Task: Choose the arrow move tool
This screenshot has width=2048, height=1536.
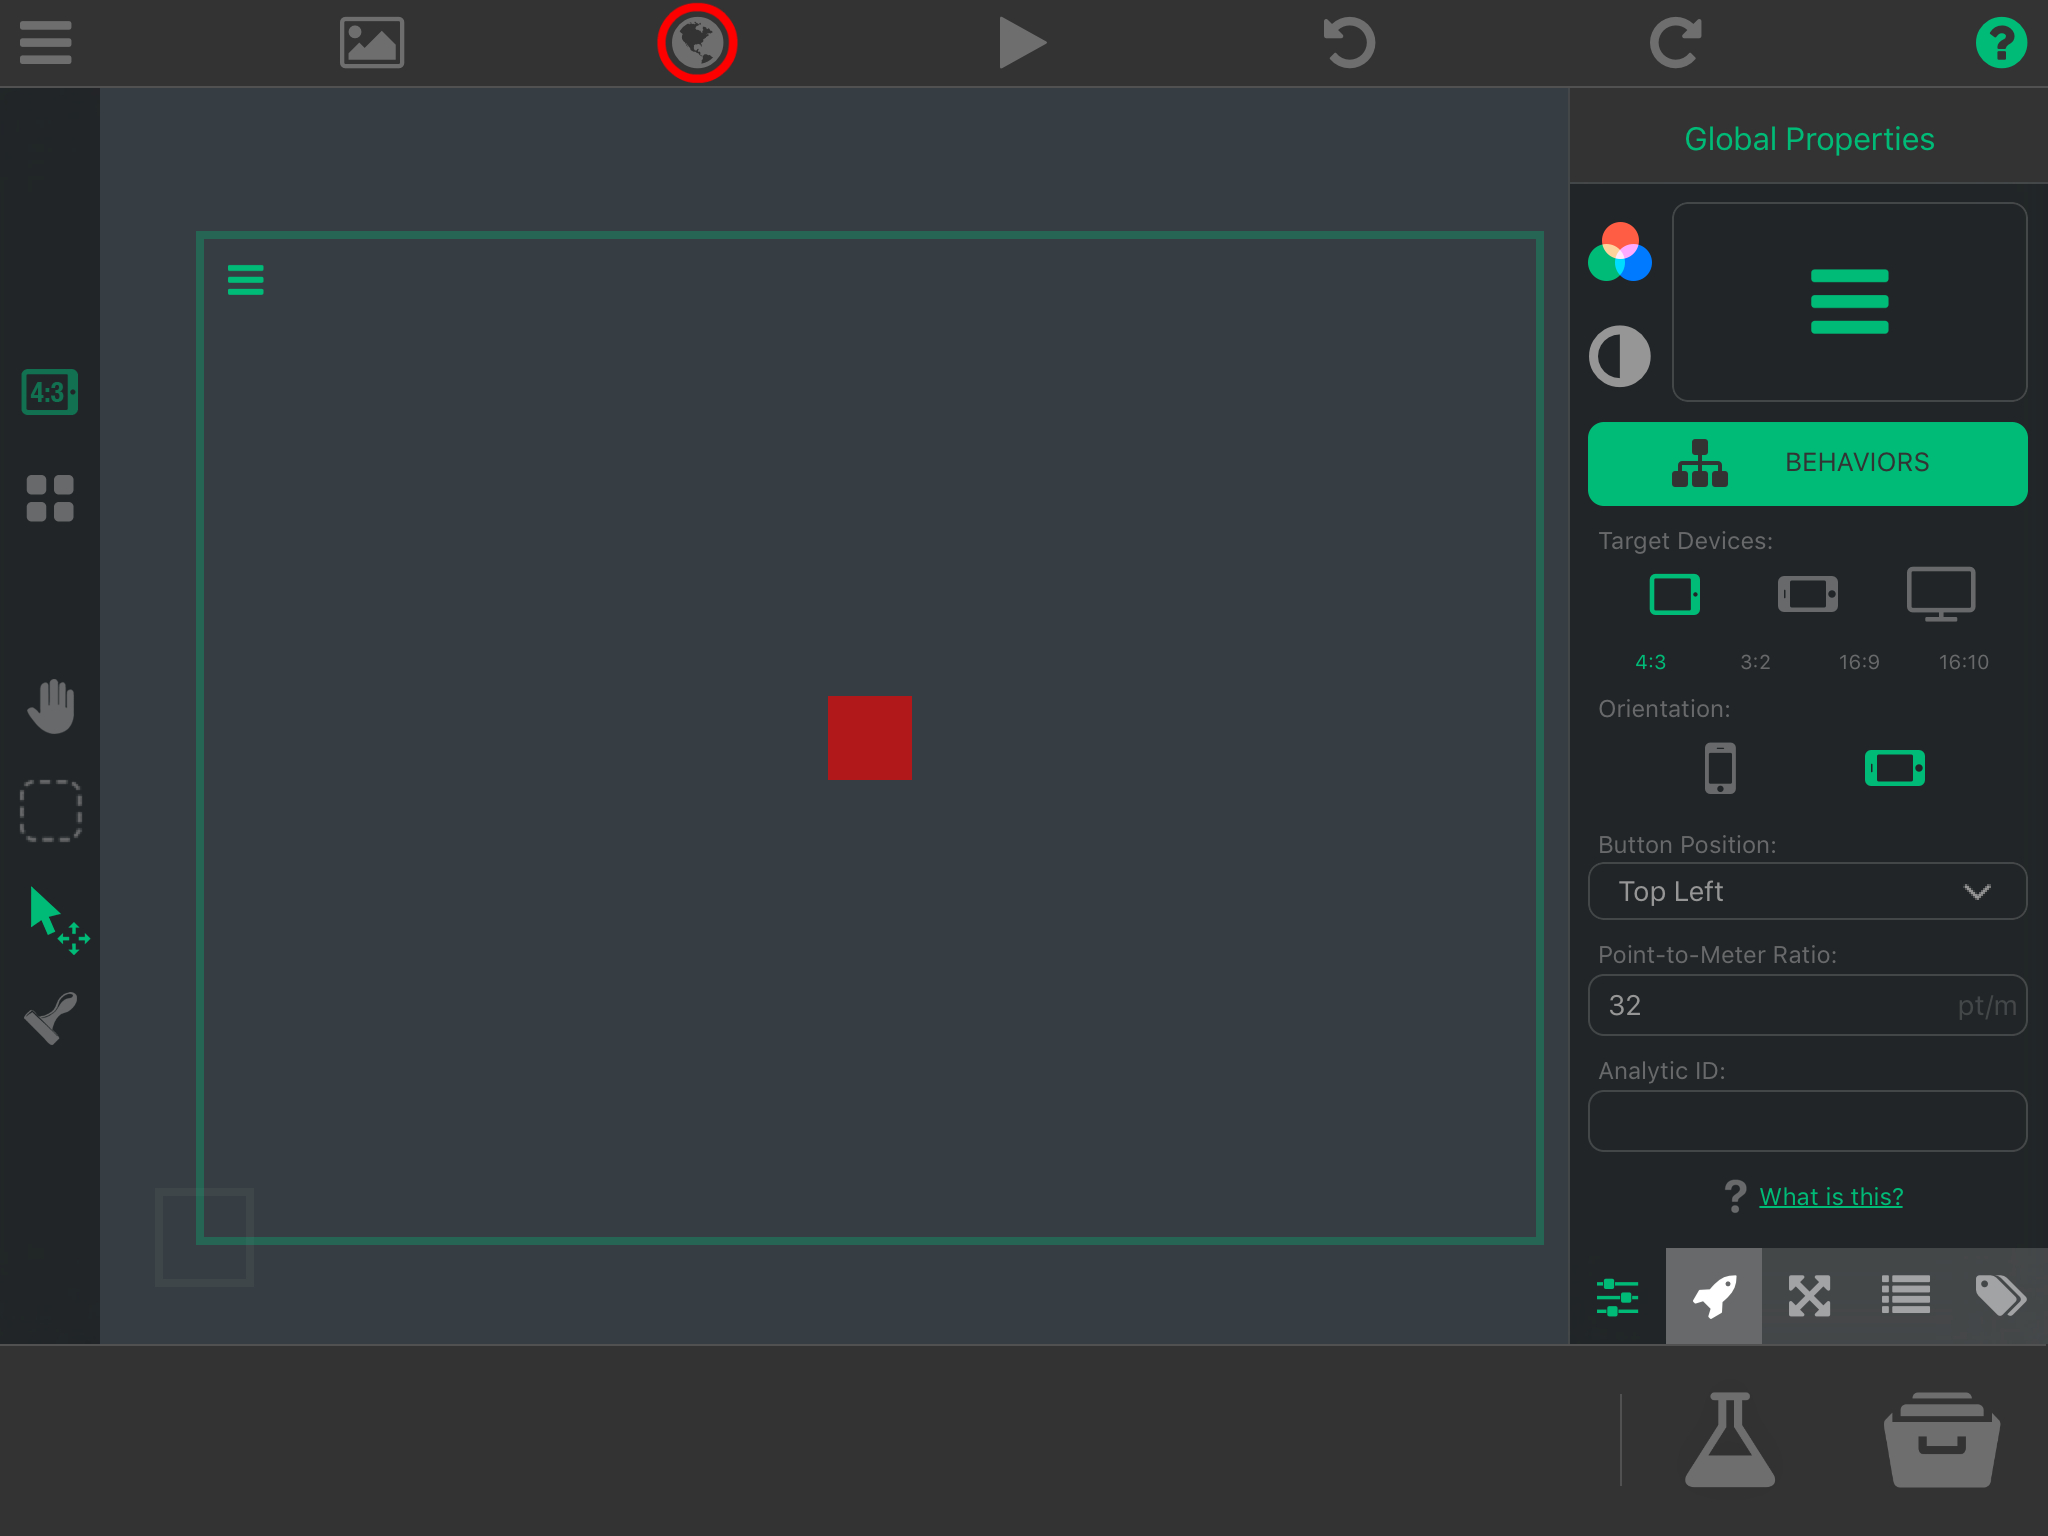Action: click(x=55, y=917)
